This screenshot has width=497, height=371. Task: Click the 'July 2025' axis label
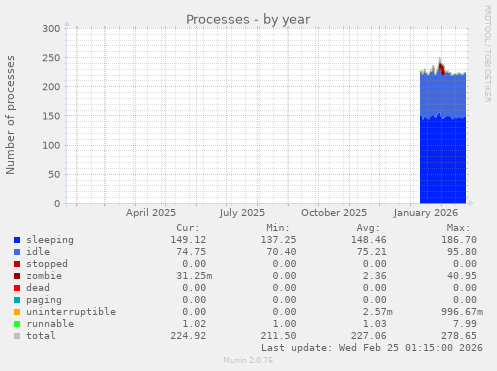(242, 213)
